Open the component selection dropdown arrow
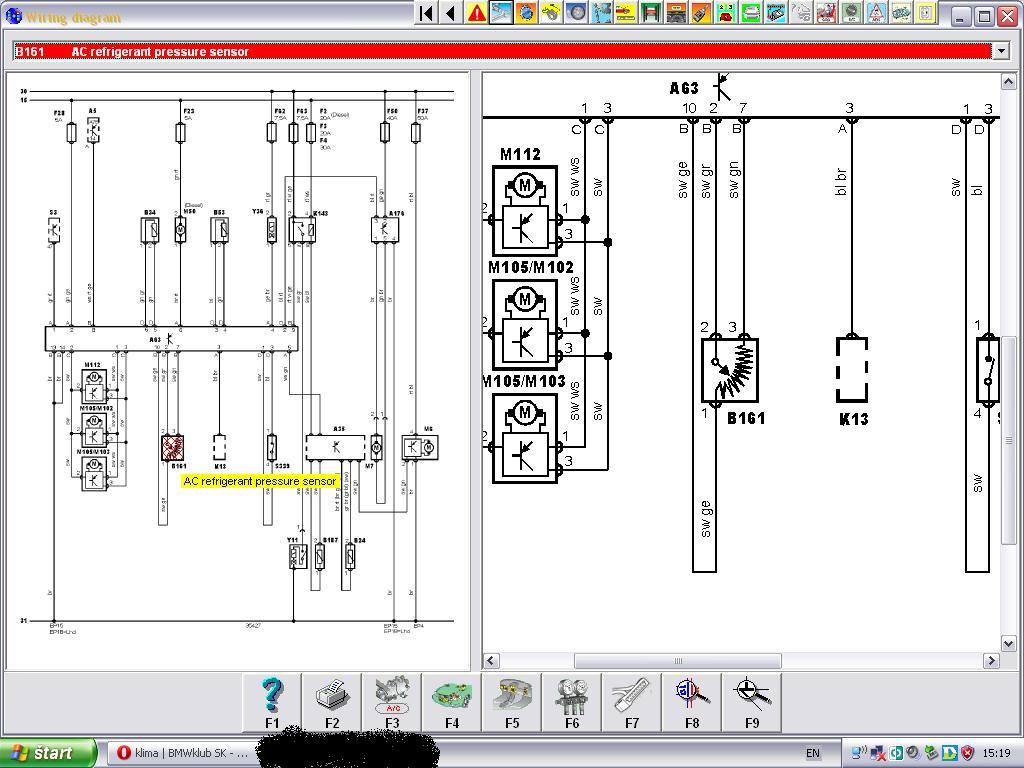The image size is (1024, 768). [1000, 51]
